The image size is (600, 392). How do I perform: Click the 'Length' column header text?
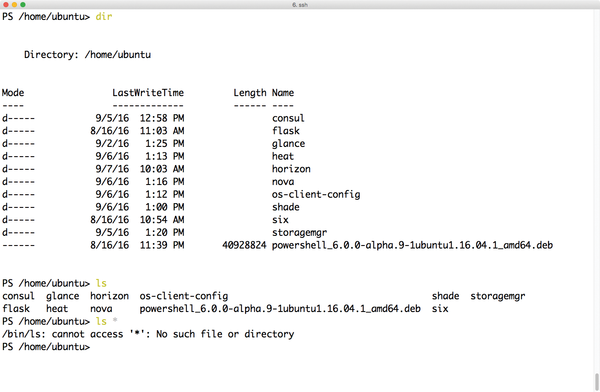[250, 93]
